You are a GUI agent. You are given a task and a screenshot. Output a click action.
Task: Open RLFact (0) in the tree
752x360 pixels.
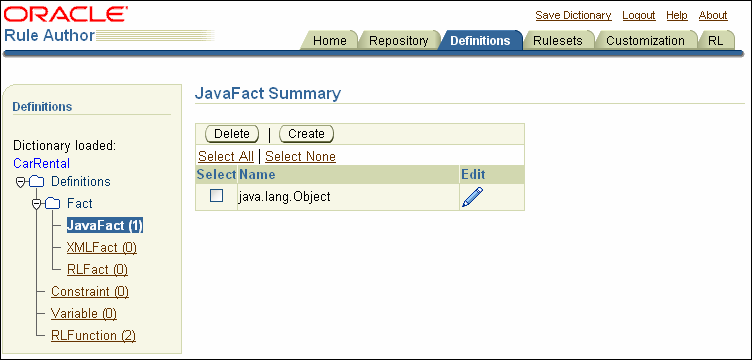pos(97,270)
